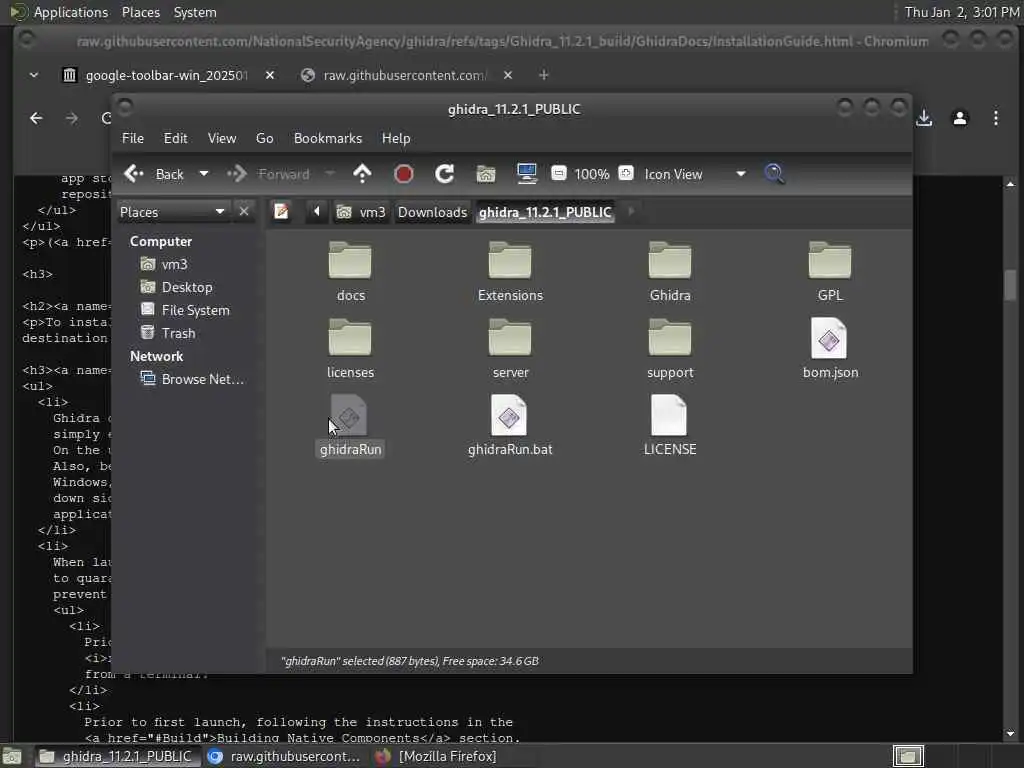Image resolution: width=1024 pixels, height=768 pixels.
Task: Open the Back history dropdown arrow
Action: [204, 174]
